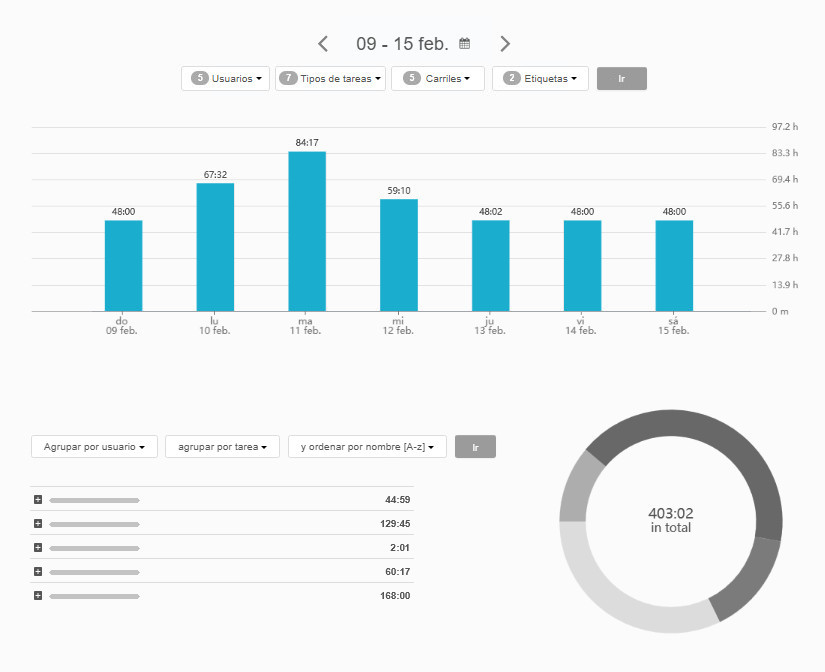Open the calendar date picker icon

(464, 44)
